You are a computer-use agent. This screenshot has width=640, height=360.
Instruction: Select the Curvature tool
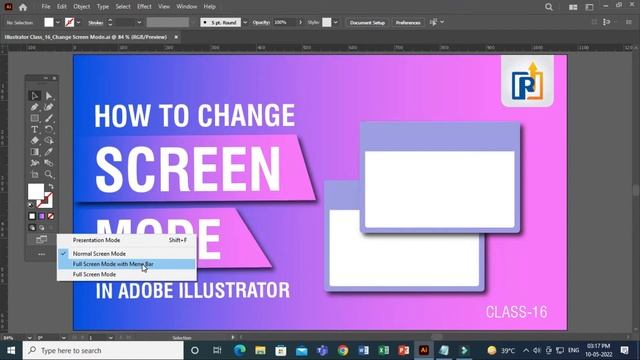(49, 107)
